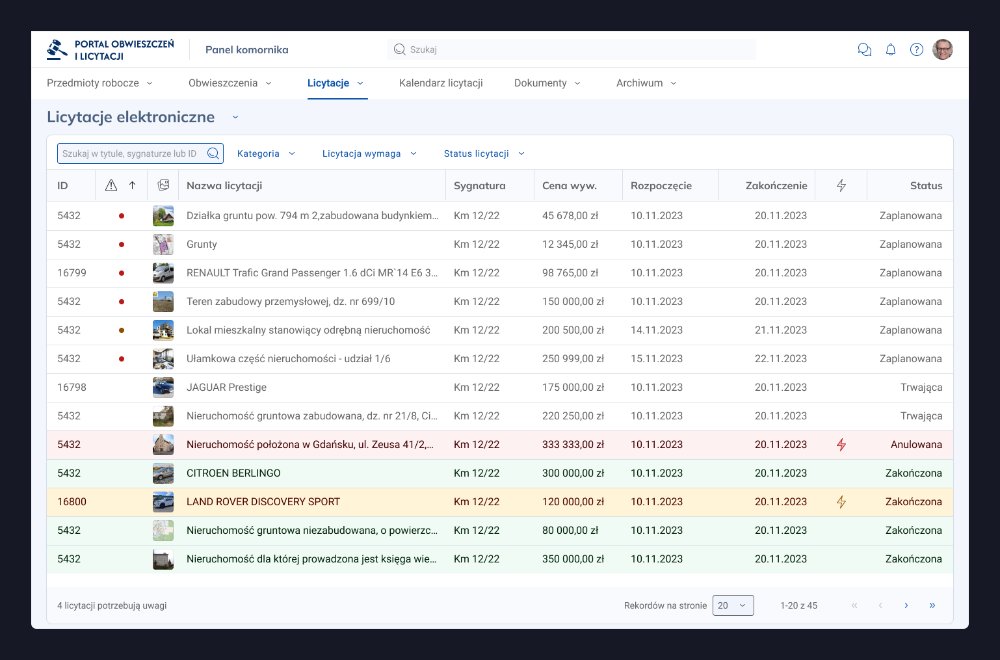Viewport: 1000px width, 660px height.
Task: Sort by the Status column header
Action: click(926, 186)
